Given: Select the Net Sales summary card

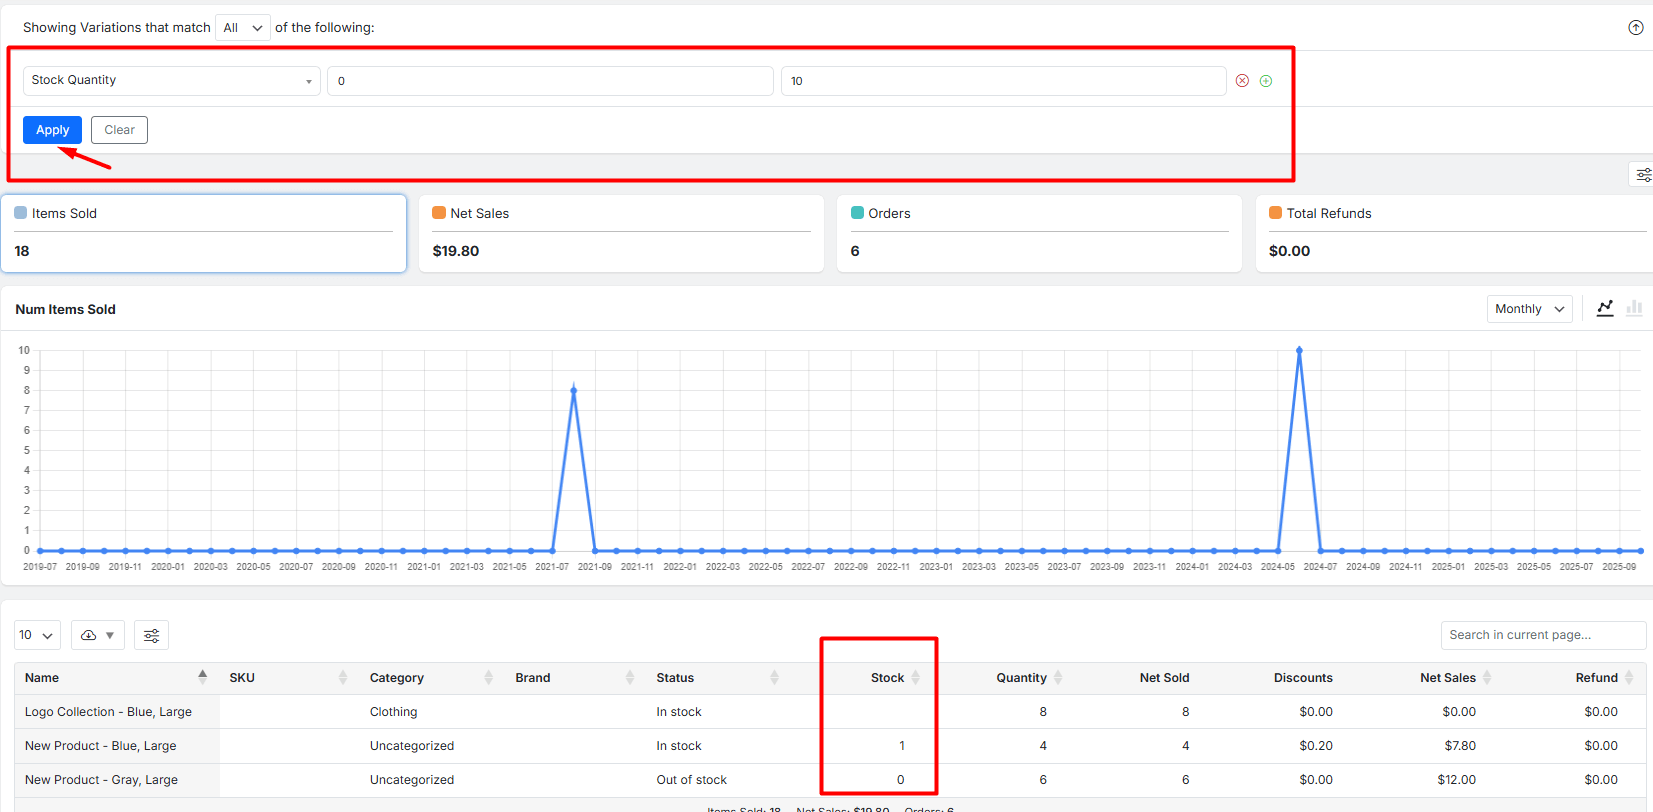Looking at the screenshot, I should point(620,233).
